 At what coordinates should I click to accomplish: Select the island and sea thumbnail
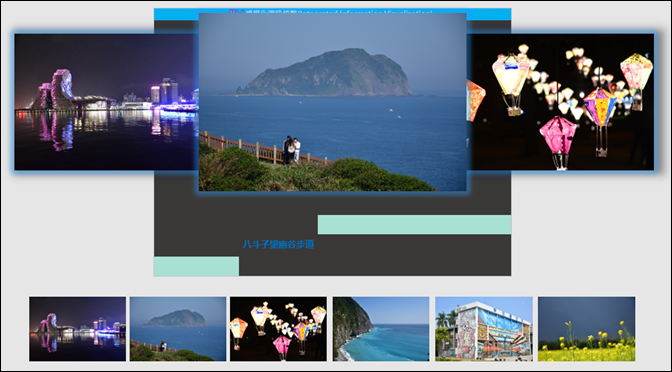178,329
